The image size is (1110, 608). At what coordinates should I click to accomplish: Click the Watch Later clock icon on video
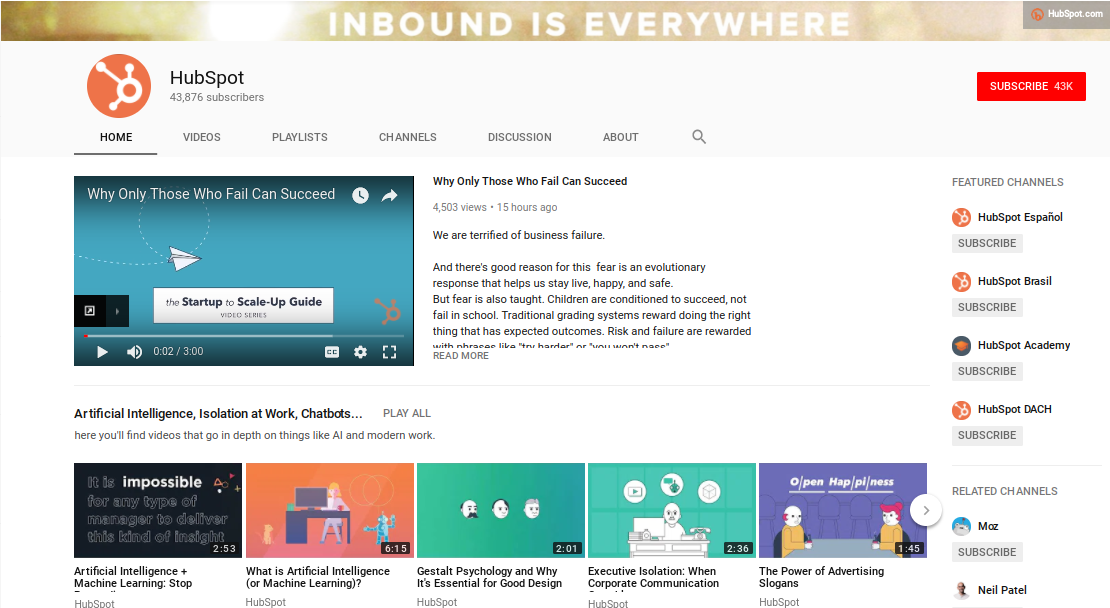[x=360, y=195]
